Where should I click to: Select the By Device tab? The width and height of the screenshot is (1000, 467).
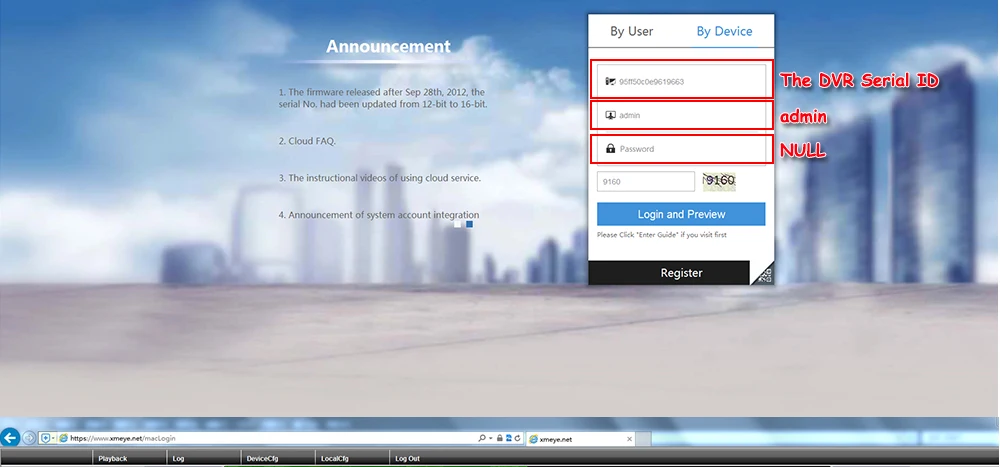724,31
